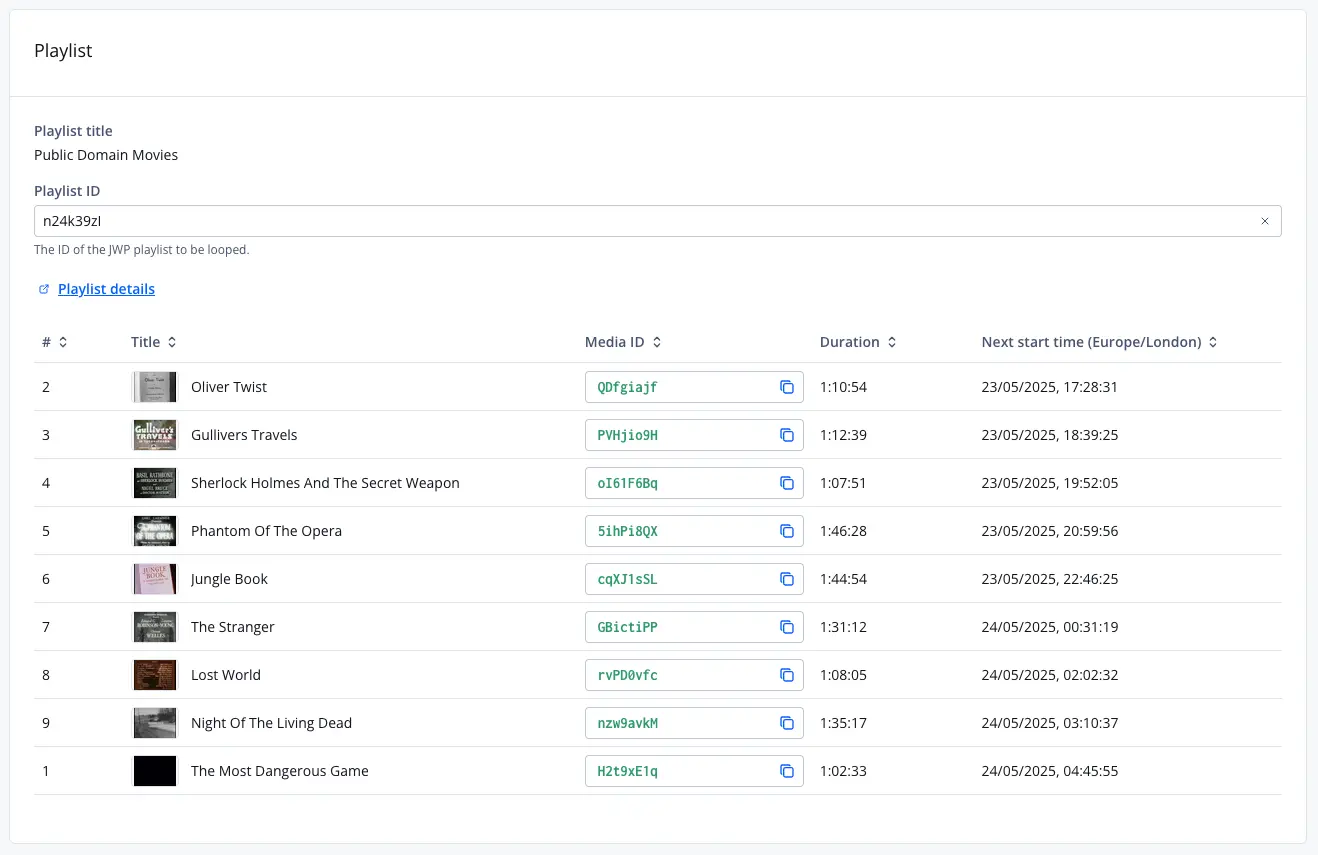The image size is (1318, 855).
Task: Expand the sort chevron on the Media ID column
Action: tap(656, 341)
